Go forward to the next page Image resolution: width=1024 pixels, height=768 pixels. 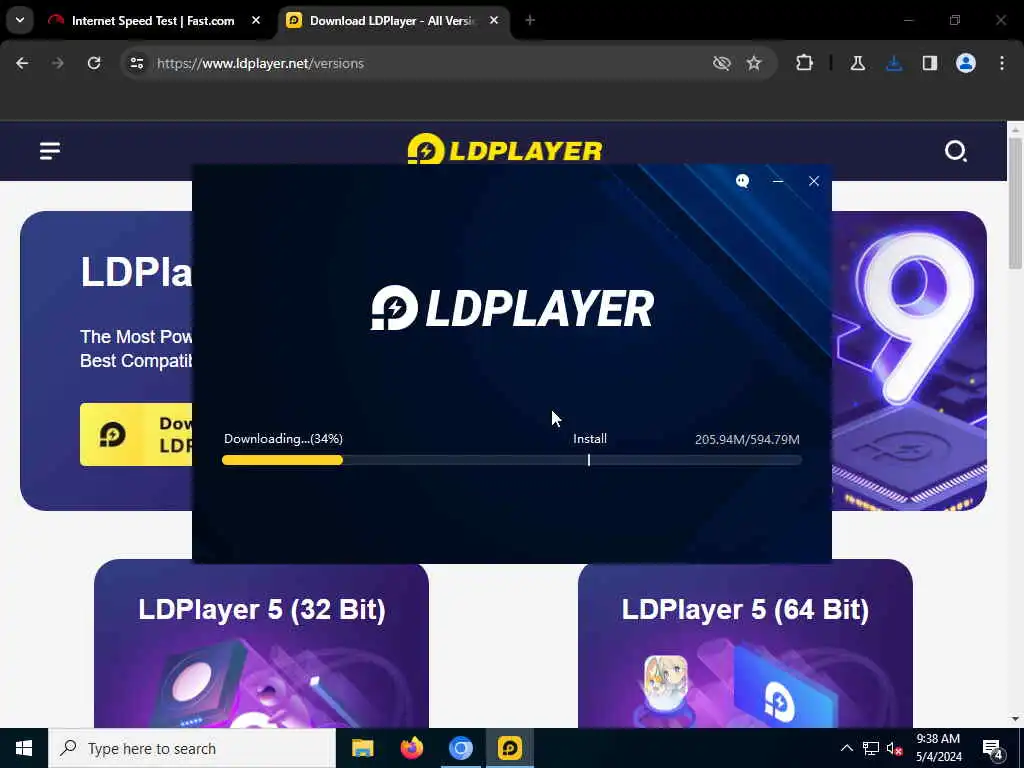coord(58,63)
